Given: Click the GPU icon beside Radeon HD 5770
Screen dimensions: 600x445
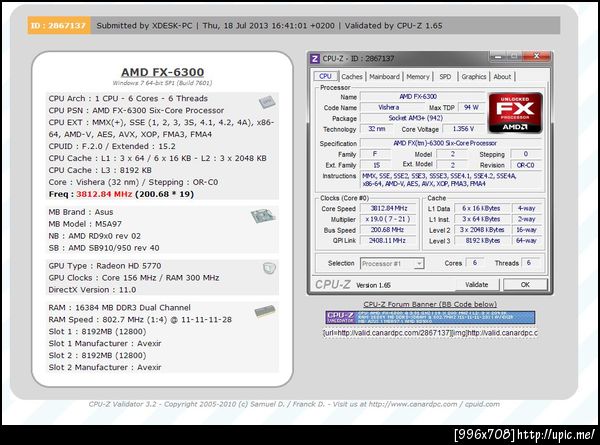Looking at the screenshot, I should 269,268.
